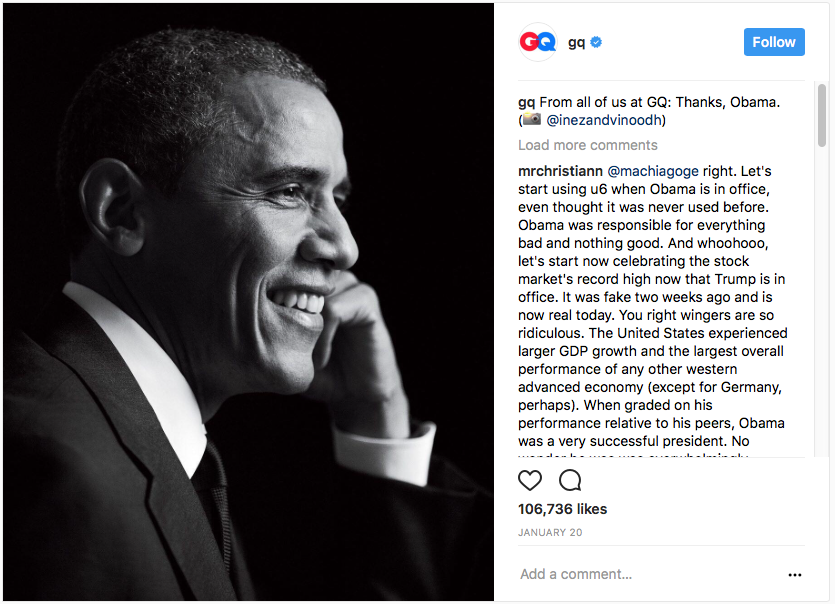View who liked via 106,736 likes
Screen dimensions: 835x604
tap(562, 508)
